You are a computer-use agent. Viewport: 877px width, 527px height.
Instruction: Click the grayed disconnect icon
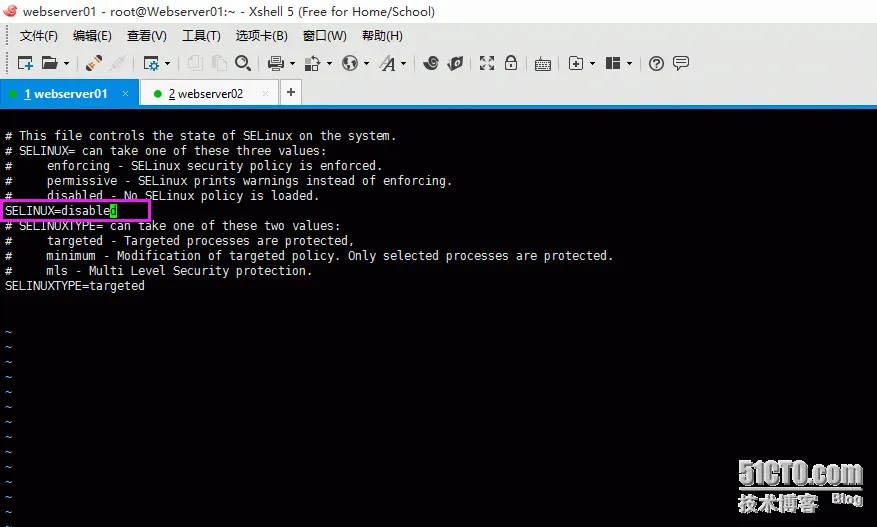coord(117,63)
